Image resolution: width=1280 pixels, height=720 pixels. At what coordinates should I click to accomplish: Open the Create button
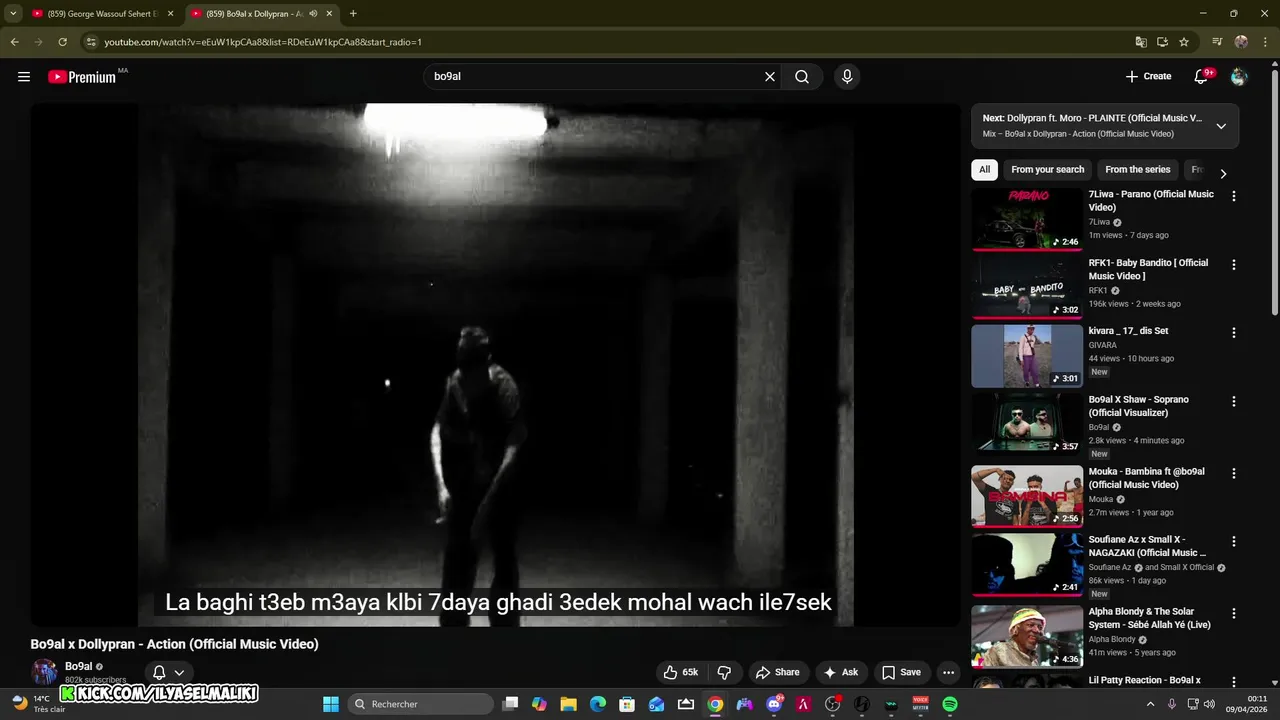pos(1148,76)
